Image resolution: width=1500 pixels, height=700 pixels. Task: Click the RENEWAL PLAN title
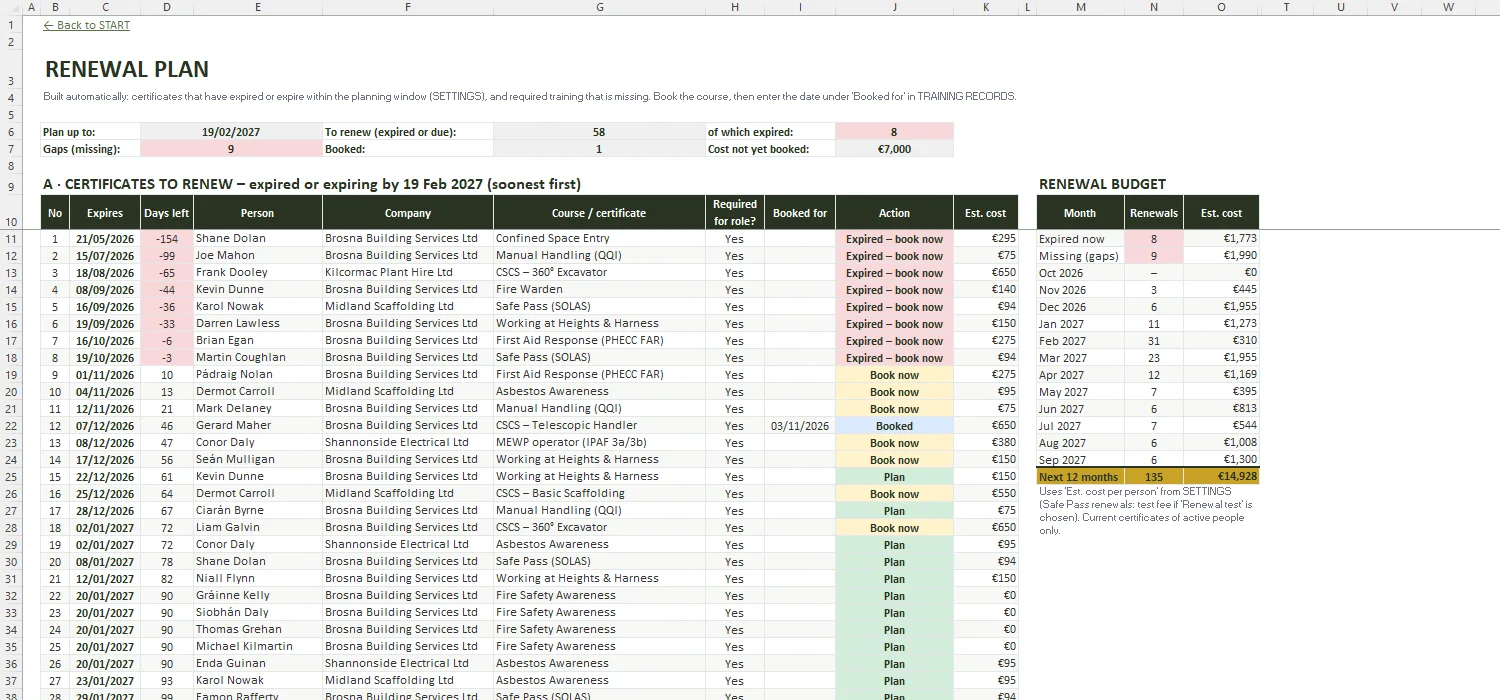(127, 70)
